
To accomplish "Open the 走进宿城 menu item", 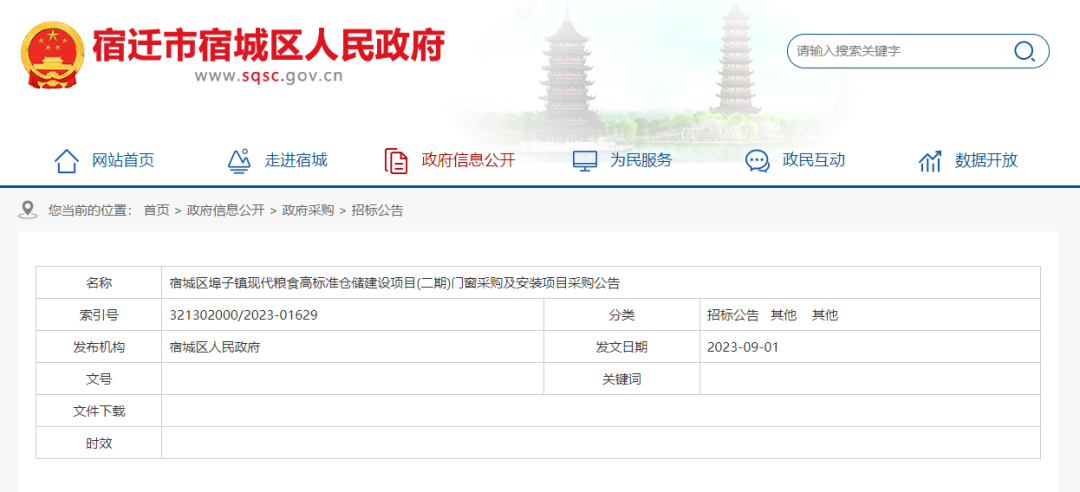I will pos(296,161).
